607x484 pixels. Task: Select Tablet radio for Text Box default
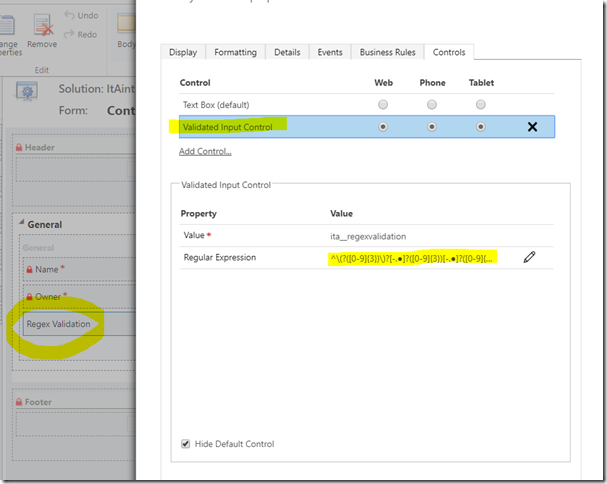[480, 105]
